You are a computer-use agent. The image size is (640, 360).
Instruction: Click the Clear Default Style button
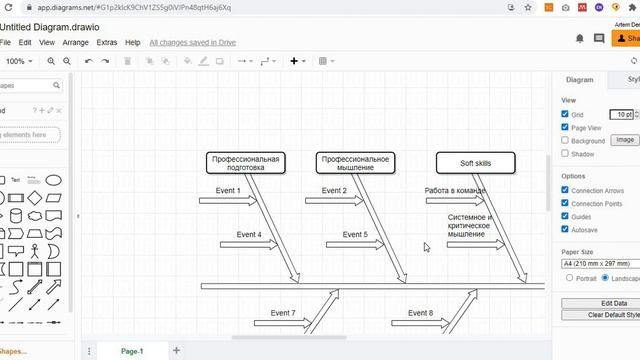600,315
